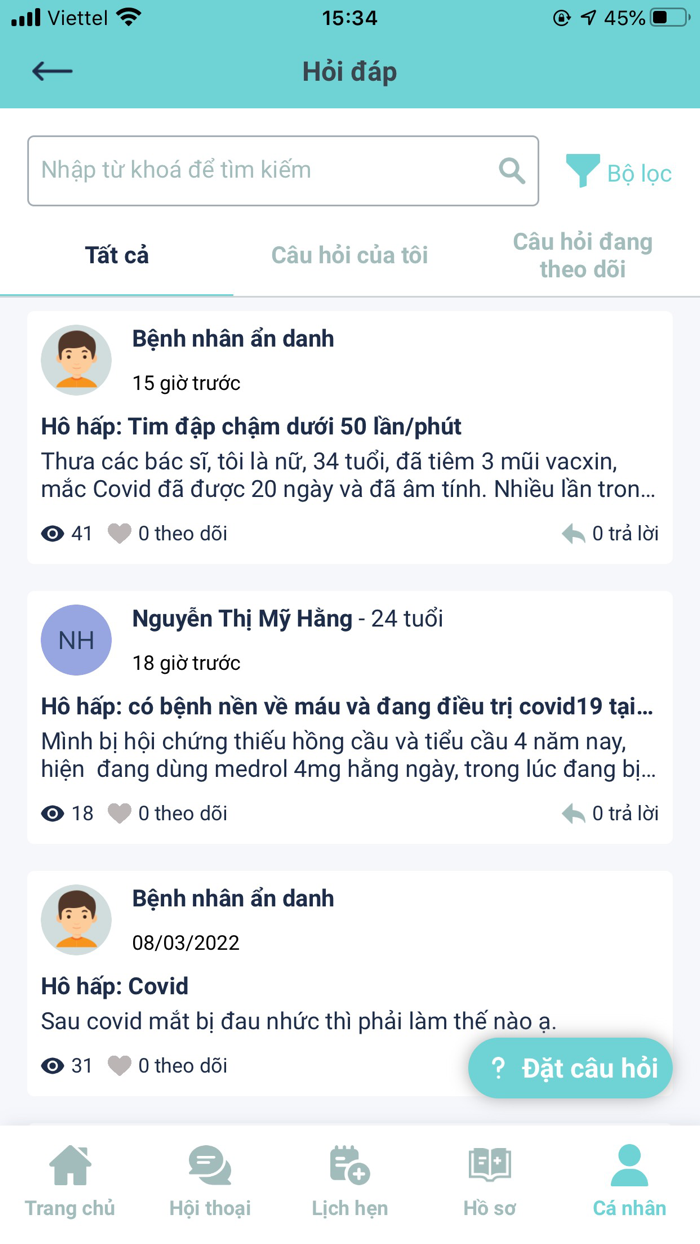
Task: Follow the Covid eye pain question
Action: [119, 1065]
